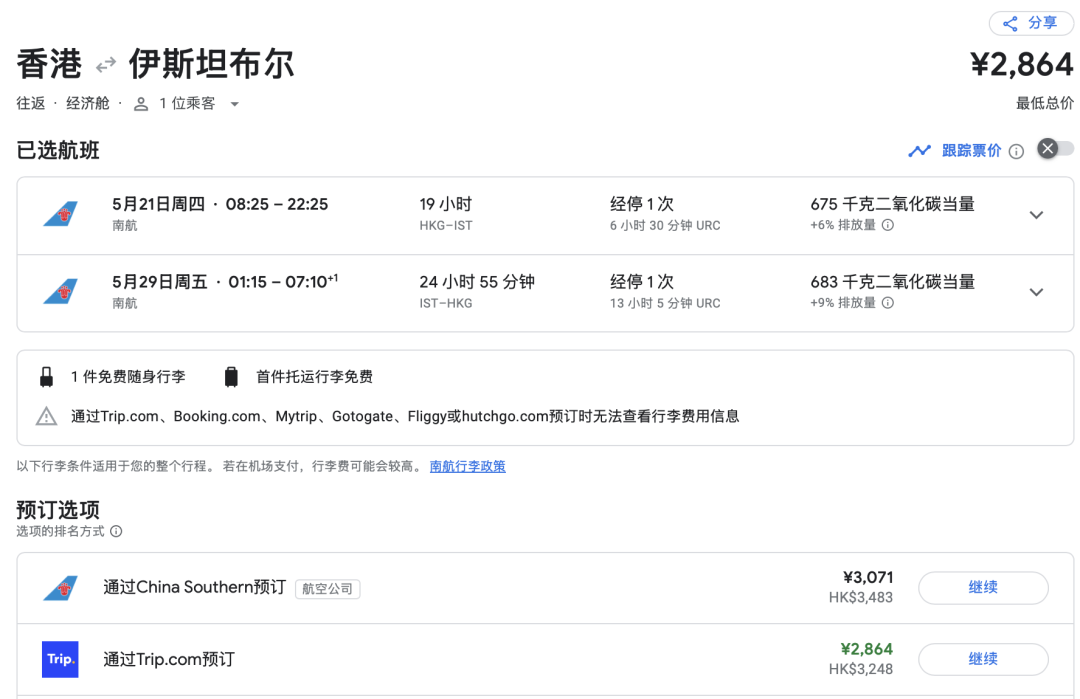Open the passenger count dropdown

[x=234, y=103]
